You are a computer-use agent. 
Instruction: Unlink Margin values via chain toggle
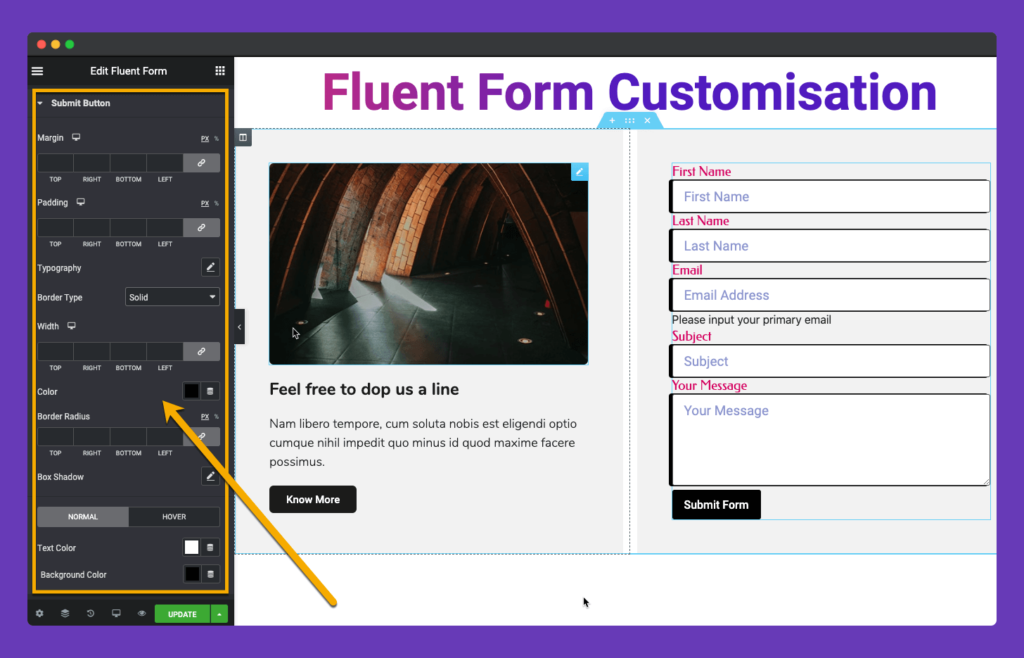tap(202, 162)
